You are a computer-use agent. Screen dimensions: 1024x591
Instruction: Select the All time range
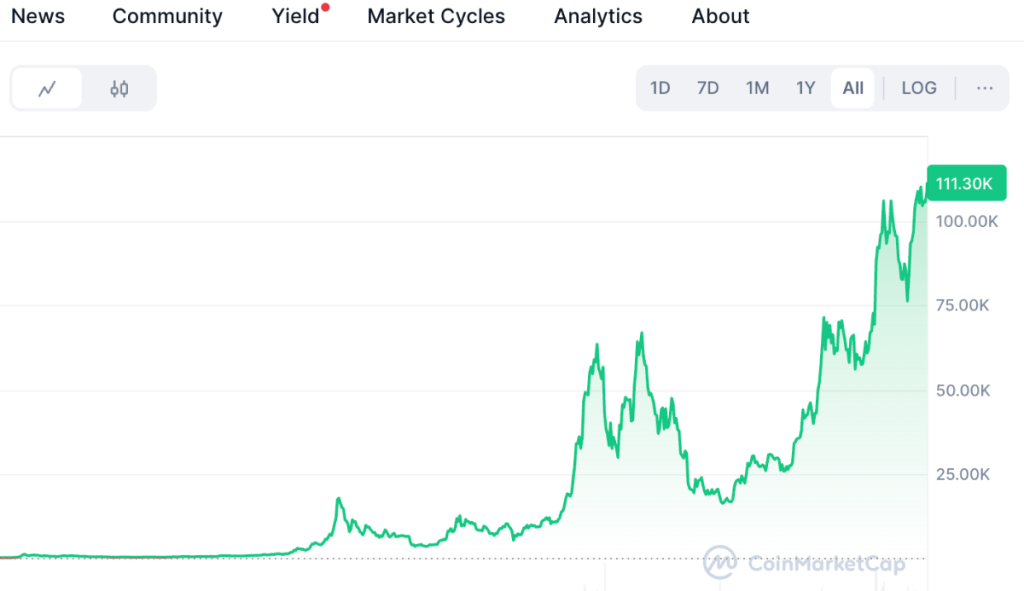[x=853, y=88]
